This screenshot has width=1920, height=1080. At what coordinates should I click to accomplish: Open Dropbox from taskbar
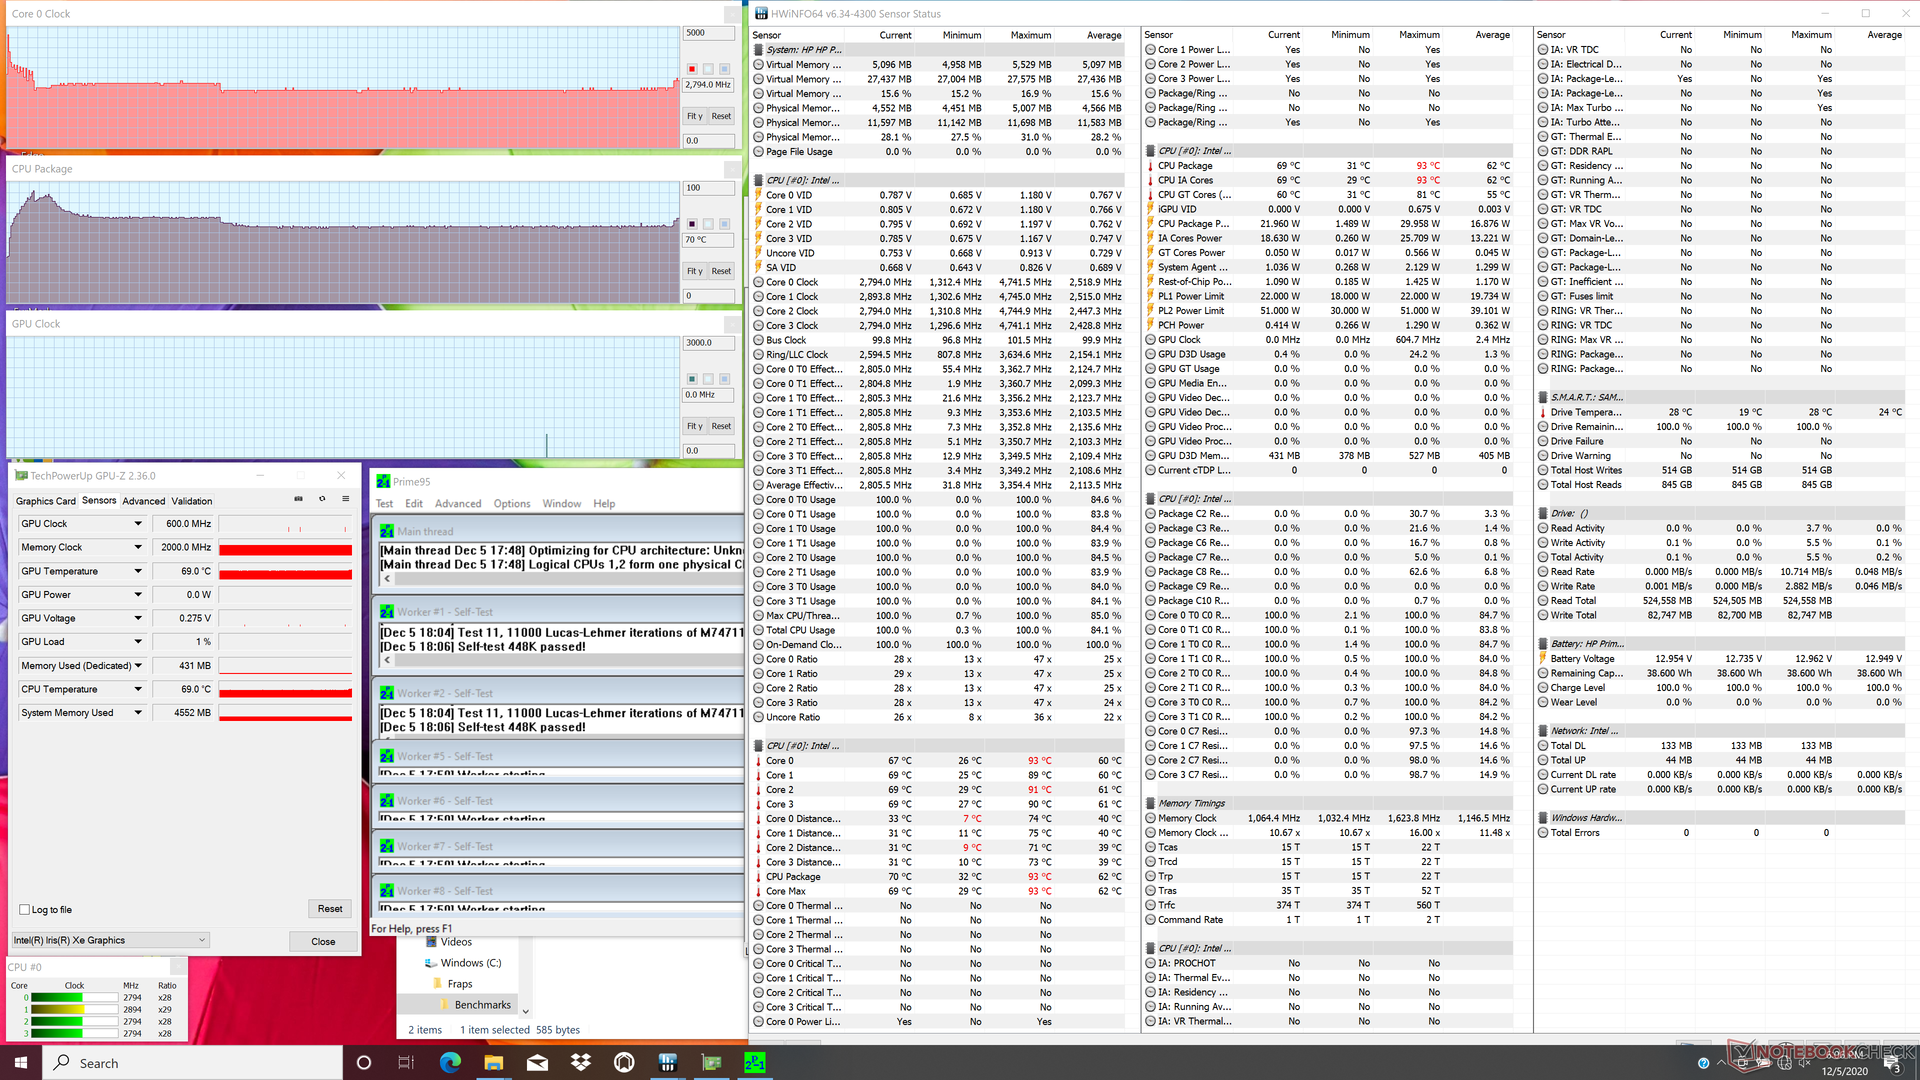click(581, 1062)
